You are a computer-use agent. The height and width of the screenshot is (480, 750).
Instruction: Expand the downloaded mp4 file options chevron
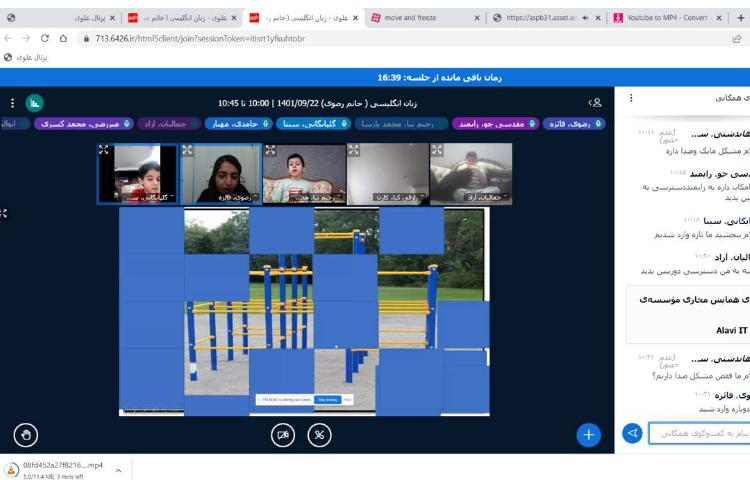(119, 468)
